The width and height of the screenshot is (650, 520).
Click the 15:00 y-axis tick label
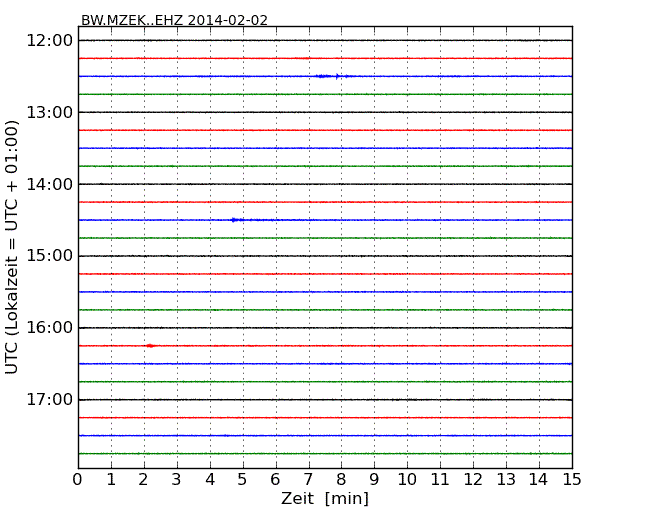tap(50, 256)
